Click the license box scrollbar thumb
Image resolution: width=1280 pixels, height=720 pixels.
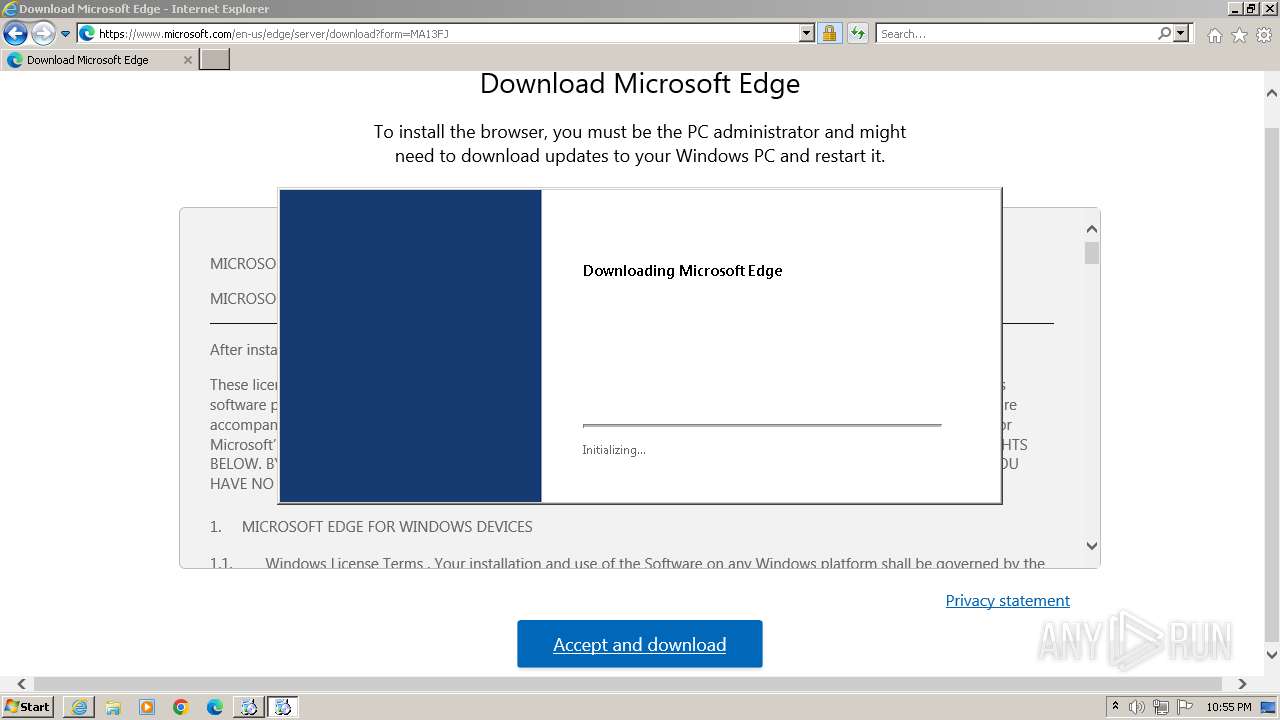(1091, 253)
